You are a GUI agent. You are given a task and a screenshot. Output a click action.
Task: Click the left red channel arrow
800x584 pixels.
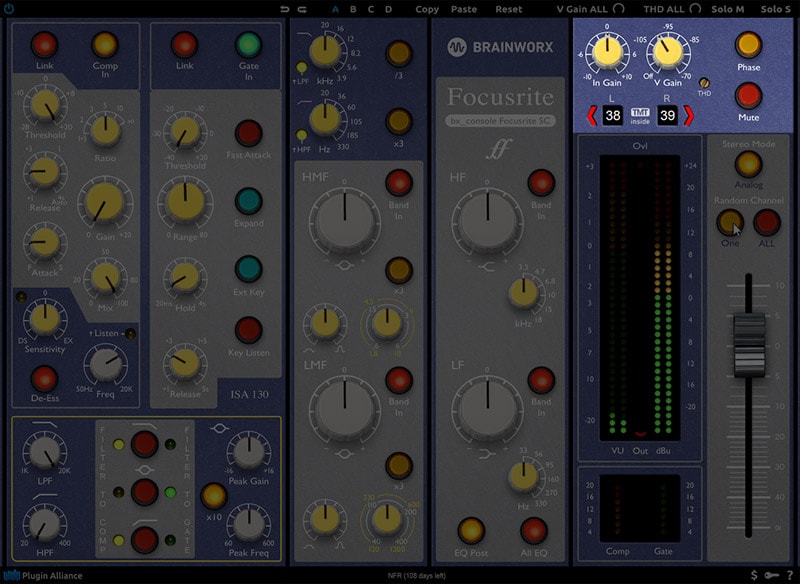point(590,117)
